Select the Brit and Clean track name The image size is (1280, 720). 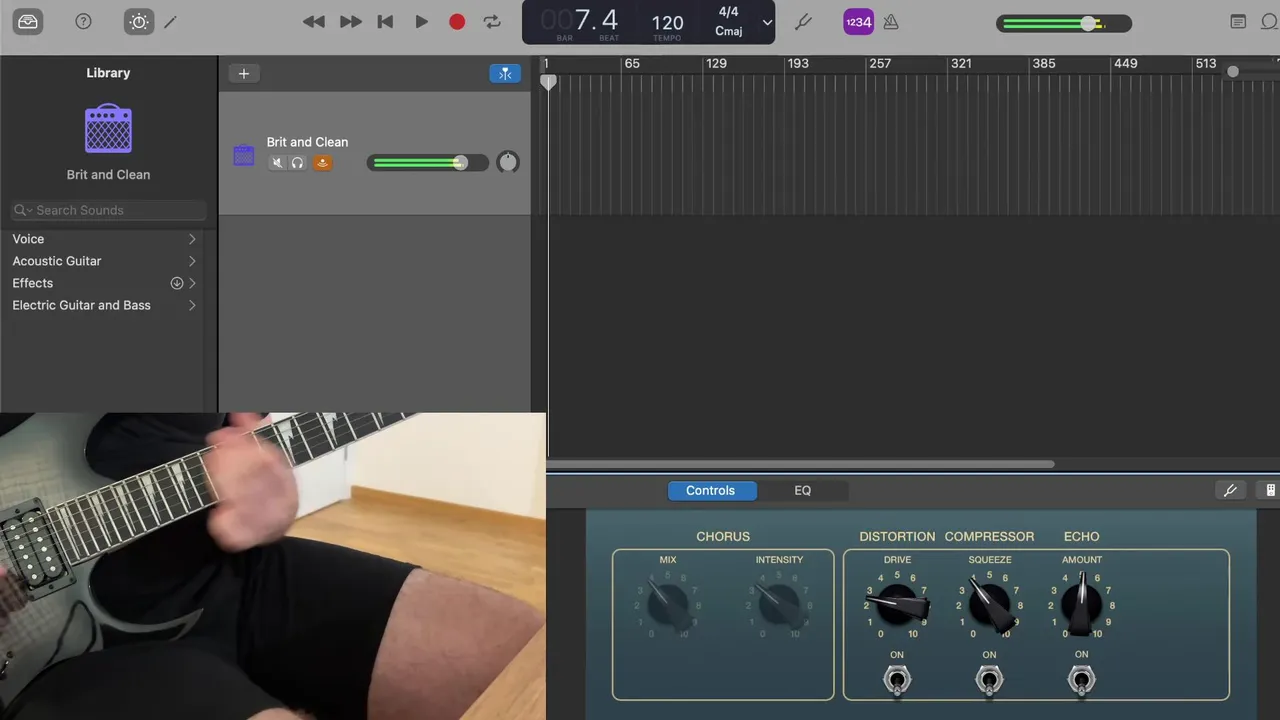click(x=307, y=142)
